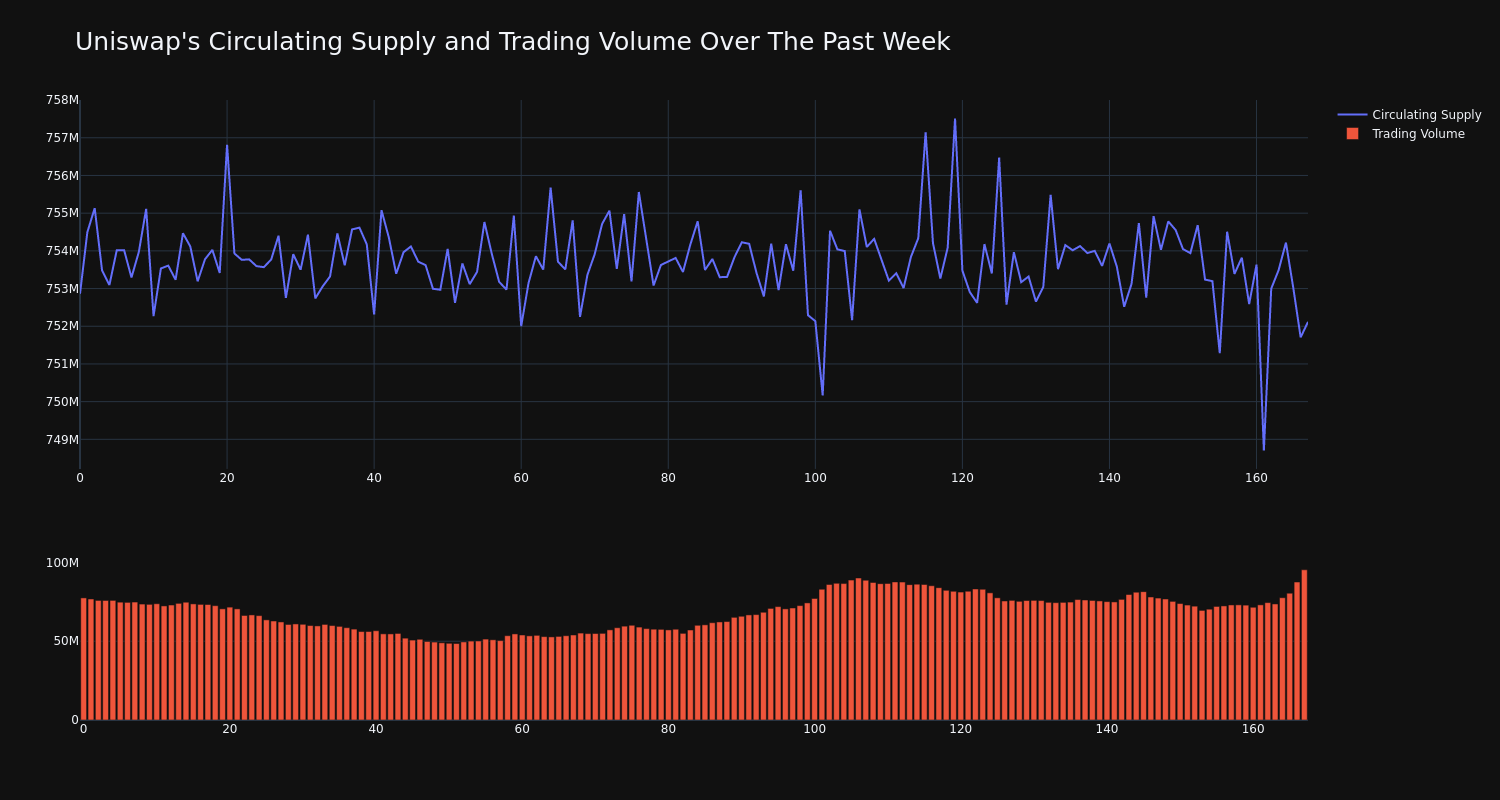
Task: Click the 50M label on volume chart
Action: click(66, 641)
